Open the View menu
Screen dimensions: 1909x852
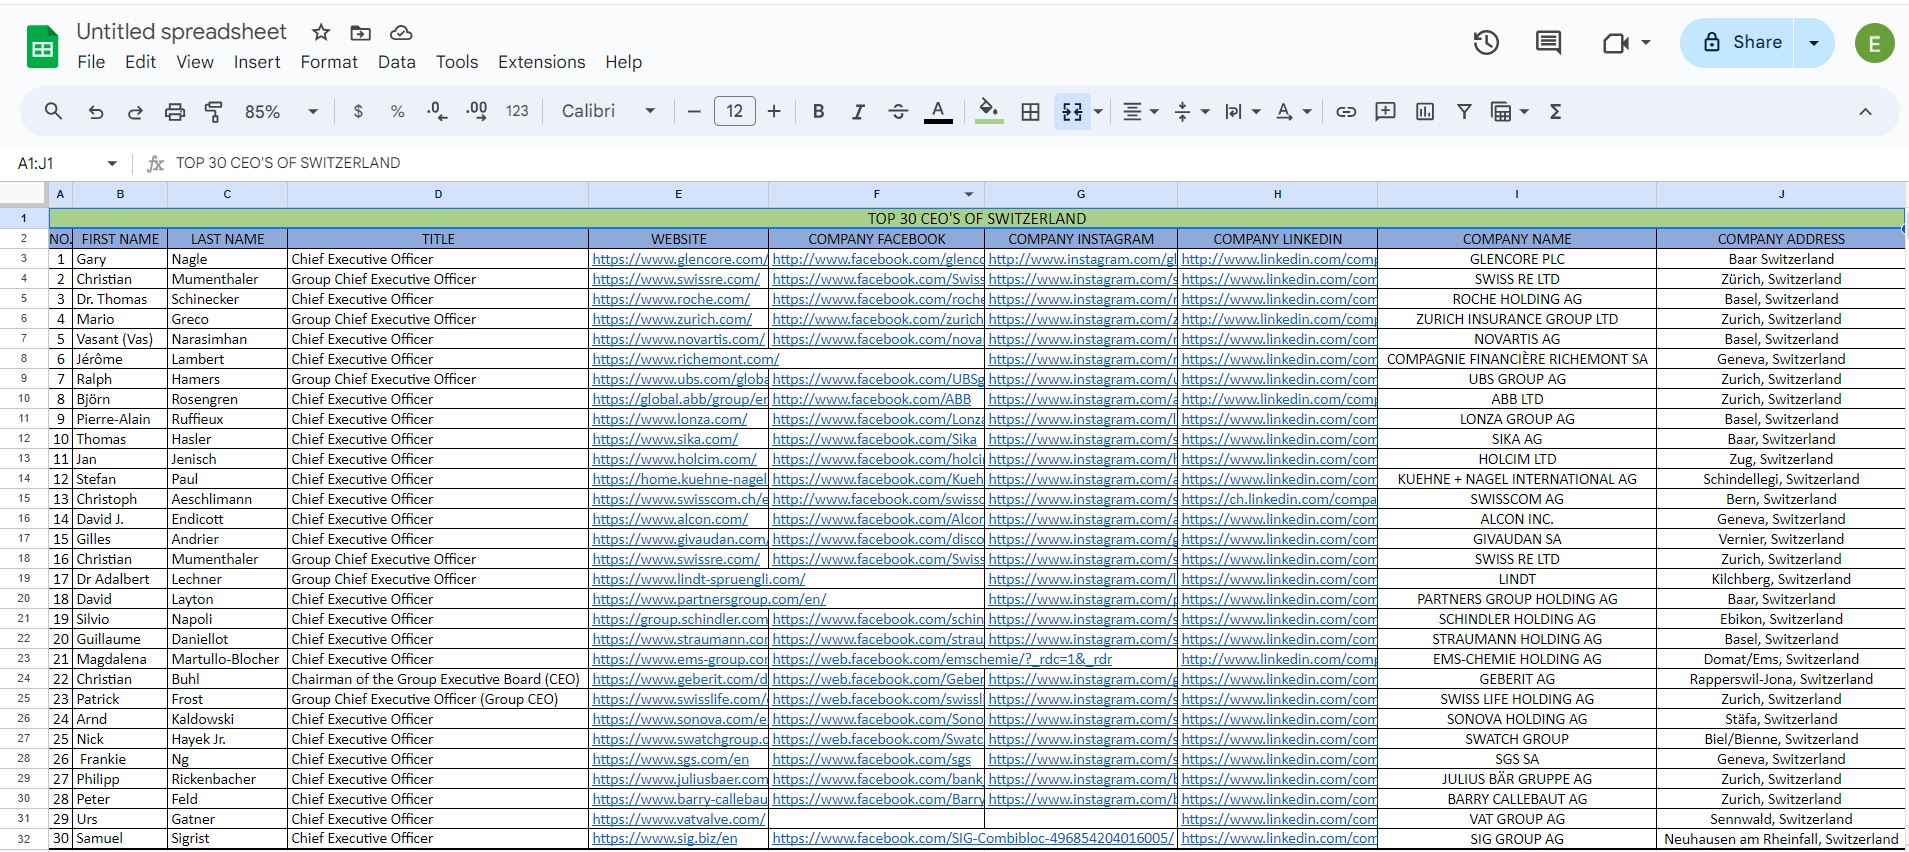click(x=195, y=62)
